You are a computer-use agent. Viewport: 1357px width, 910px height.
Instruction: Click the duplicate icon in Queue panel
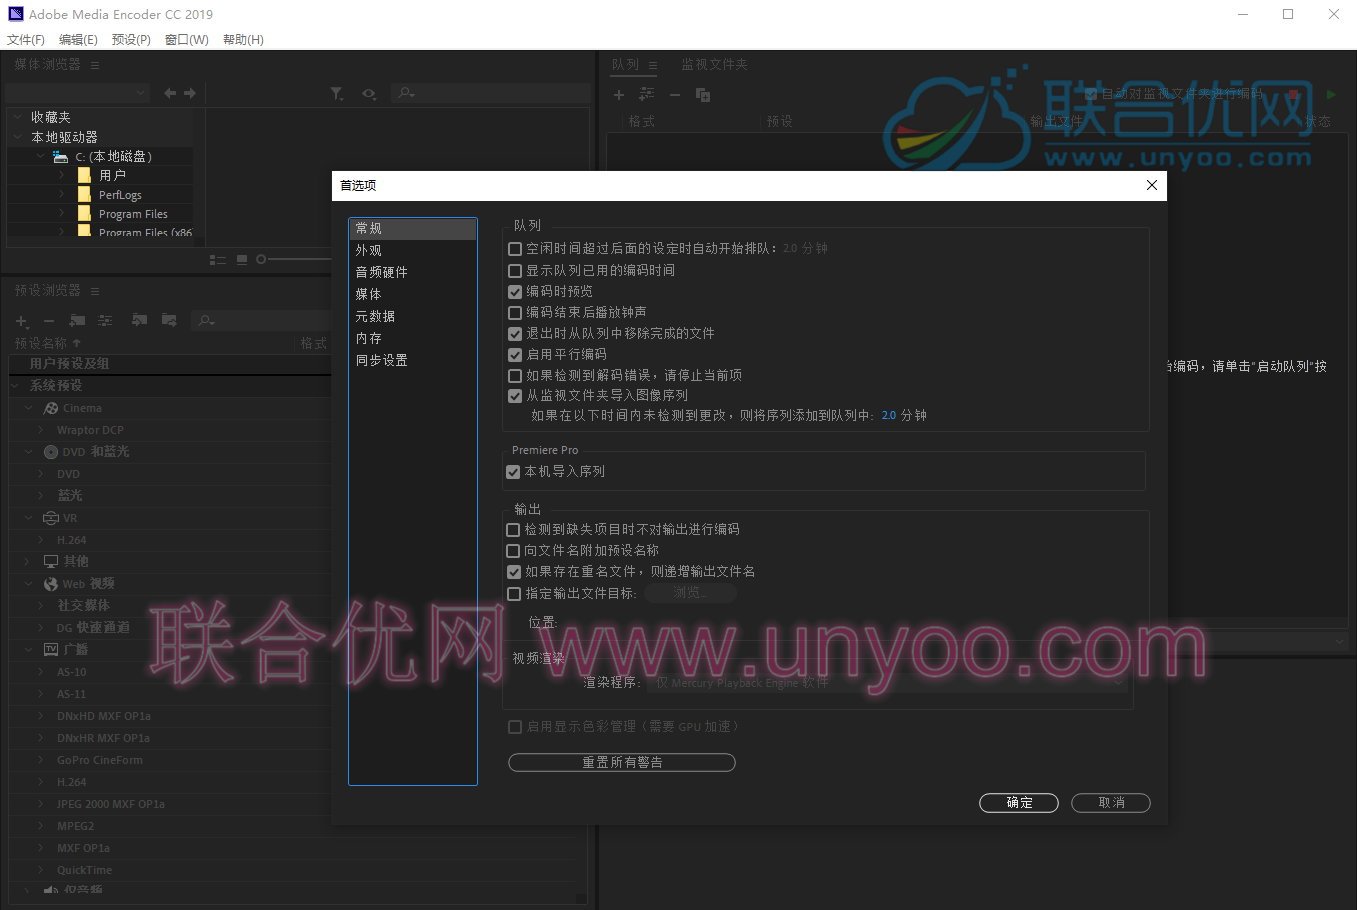[x=703, y=95]
